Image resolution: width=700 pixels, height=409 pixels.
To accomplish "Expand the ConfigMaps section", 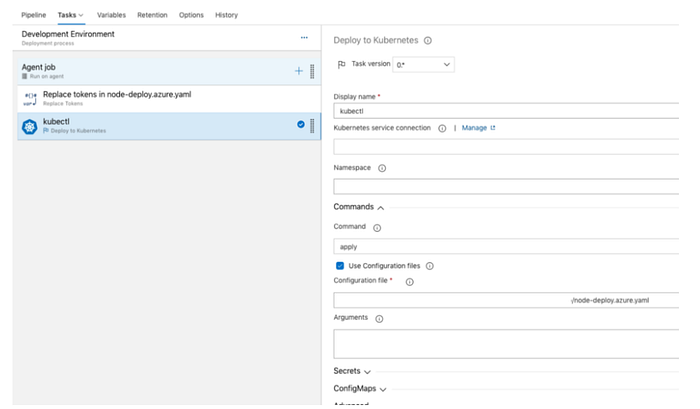I will [359, 388].
